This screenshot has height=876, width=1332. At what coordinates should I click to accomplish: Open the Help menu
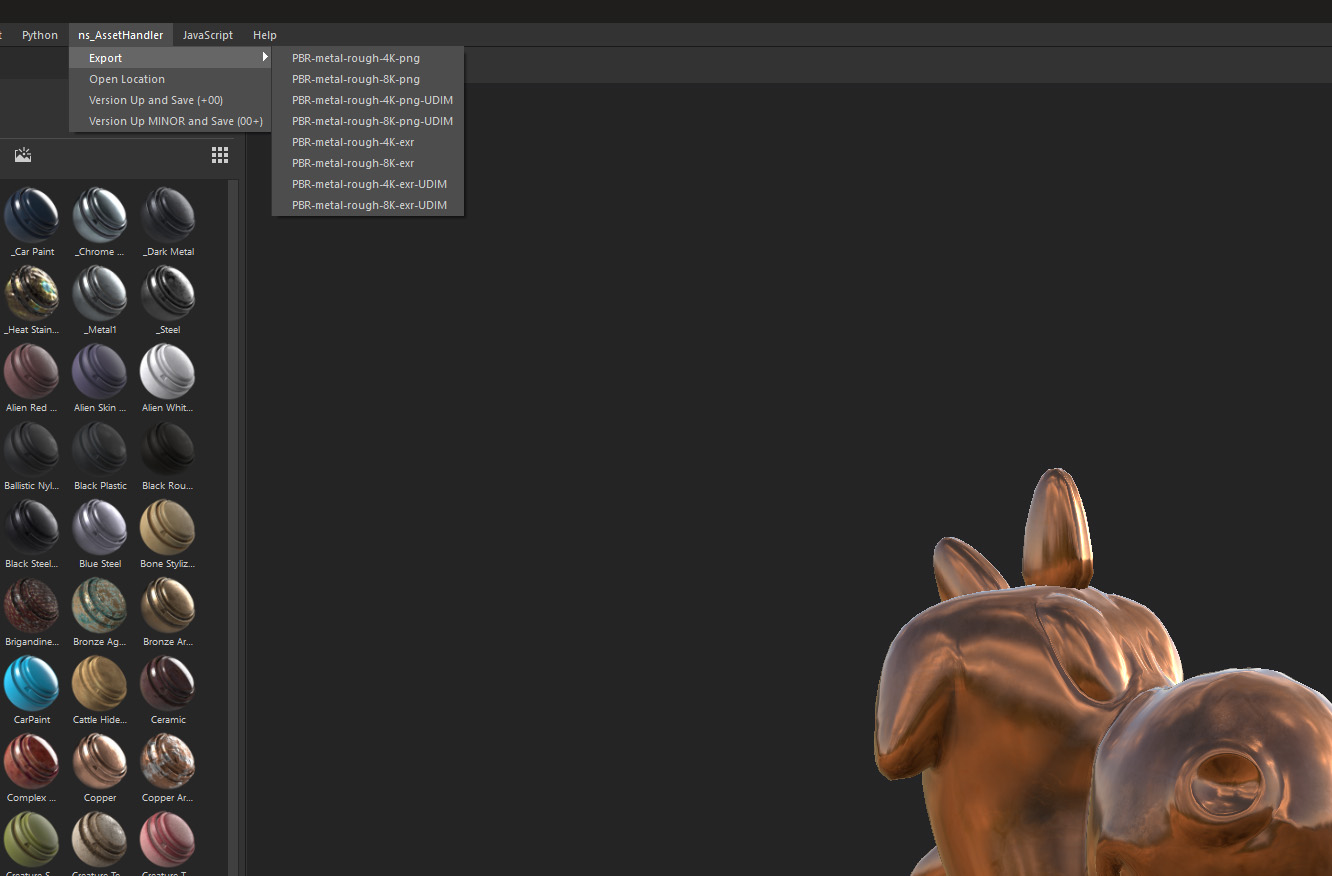click(264, 34)
